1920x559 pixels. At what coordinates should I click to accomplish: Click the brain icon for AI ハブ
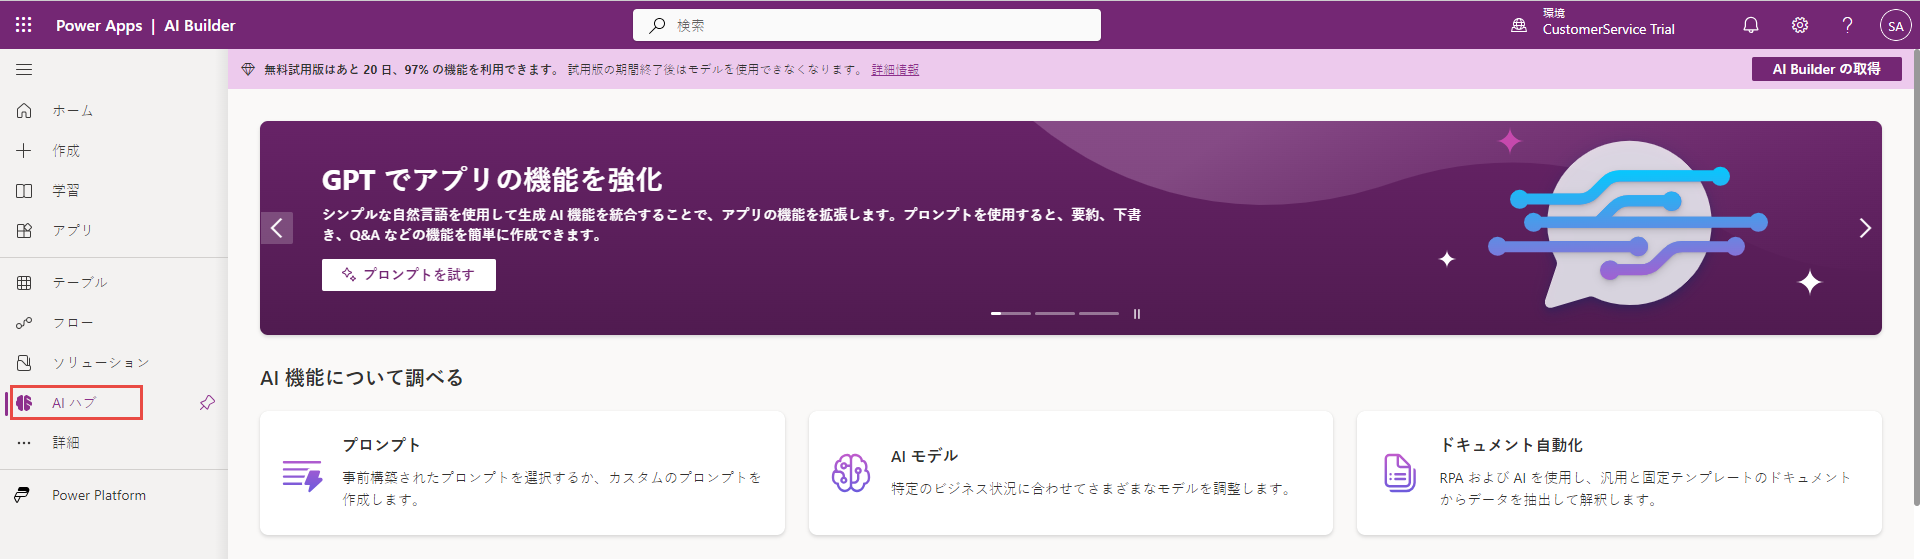(24, 403)
